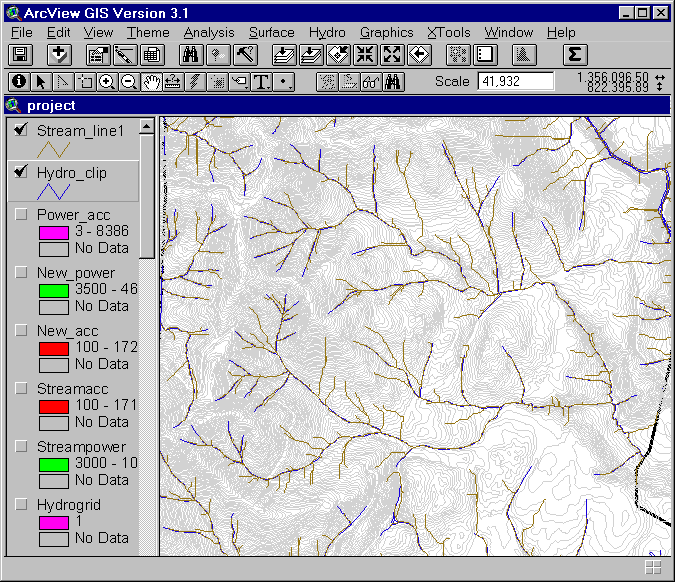Click the magenta Hydrogrid legend swatch
The image size is (675, 582).
point(54,523)
